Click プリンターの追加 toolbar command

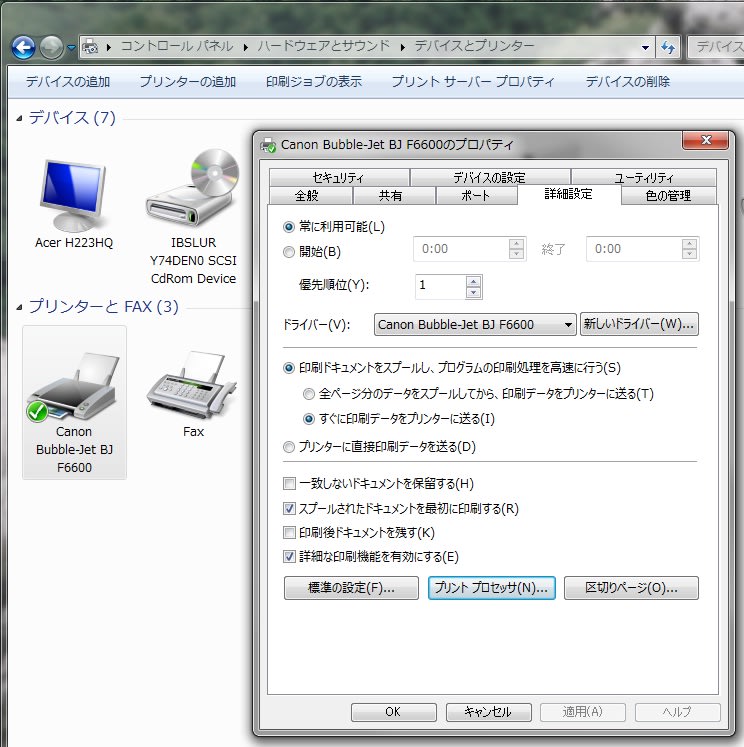click(188, 81)
